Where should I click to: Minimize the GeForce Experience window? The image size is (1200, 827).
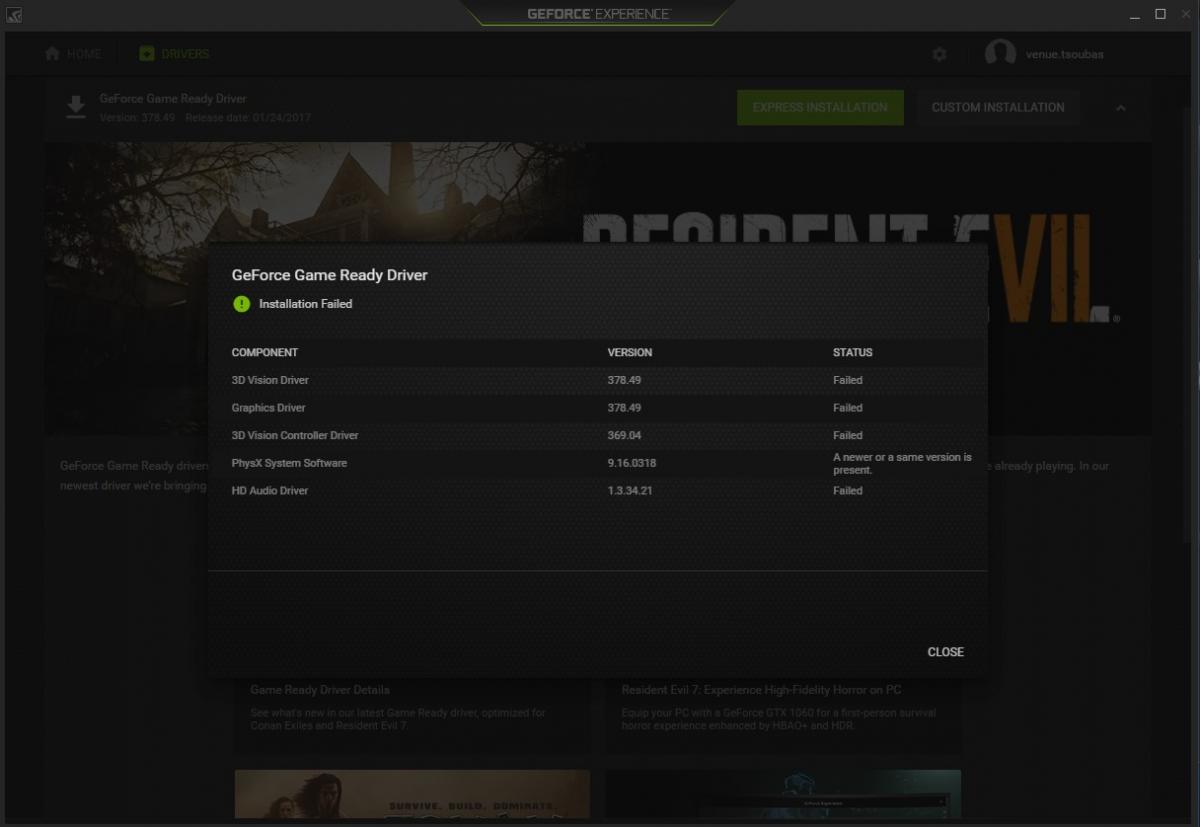click(1134, 14)
